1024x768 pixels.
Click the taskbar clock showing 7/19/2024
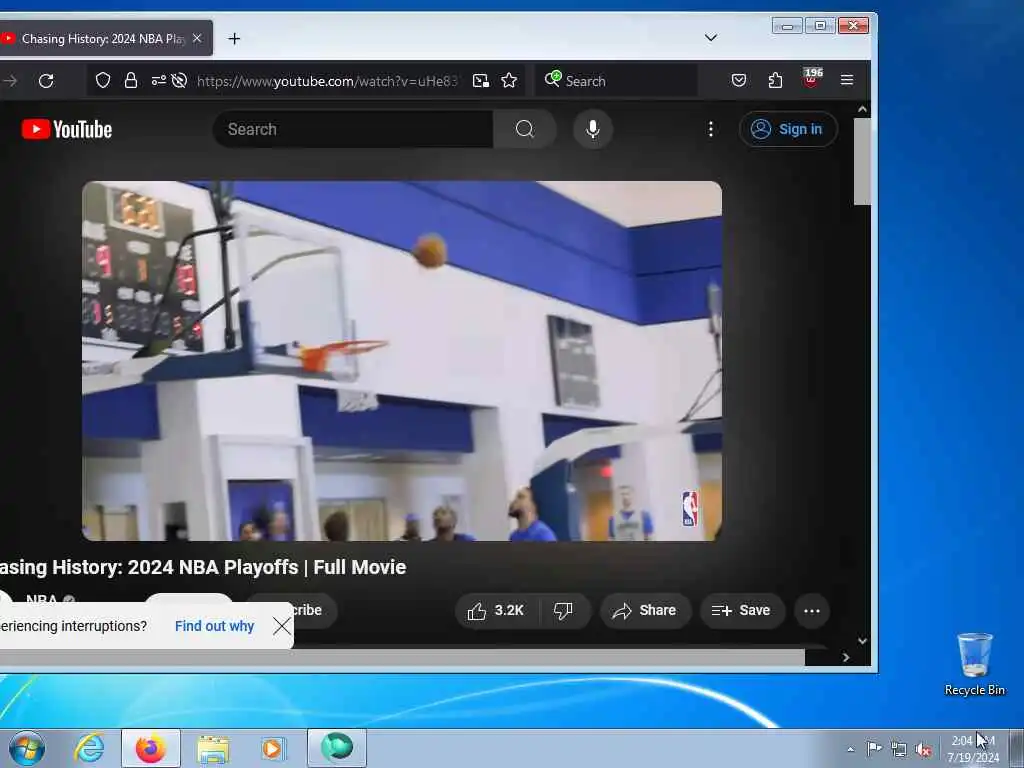click(x=973, y=749)
